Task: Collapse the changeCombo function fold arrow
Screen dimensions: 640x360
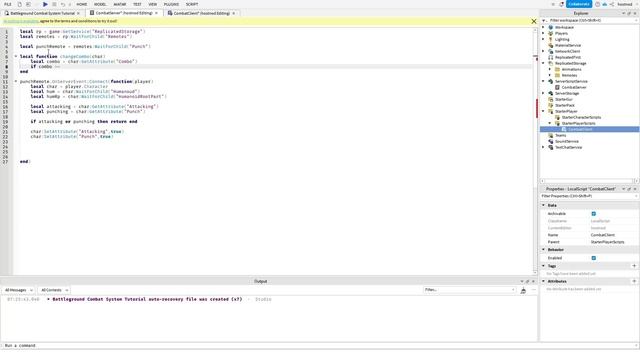Action: pyautogui.click(x=16, y=56)
